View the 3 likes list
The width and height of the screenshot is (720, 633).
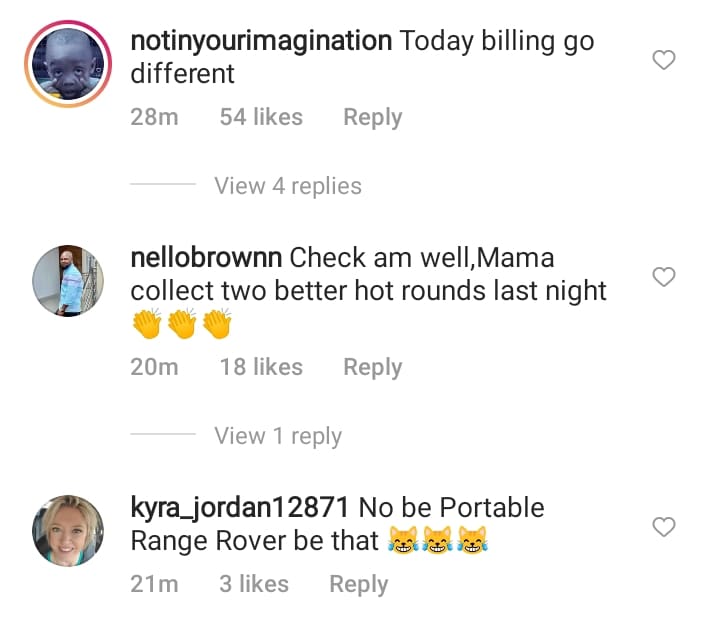point(254,584)
